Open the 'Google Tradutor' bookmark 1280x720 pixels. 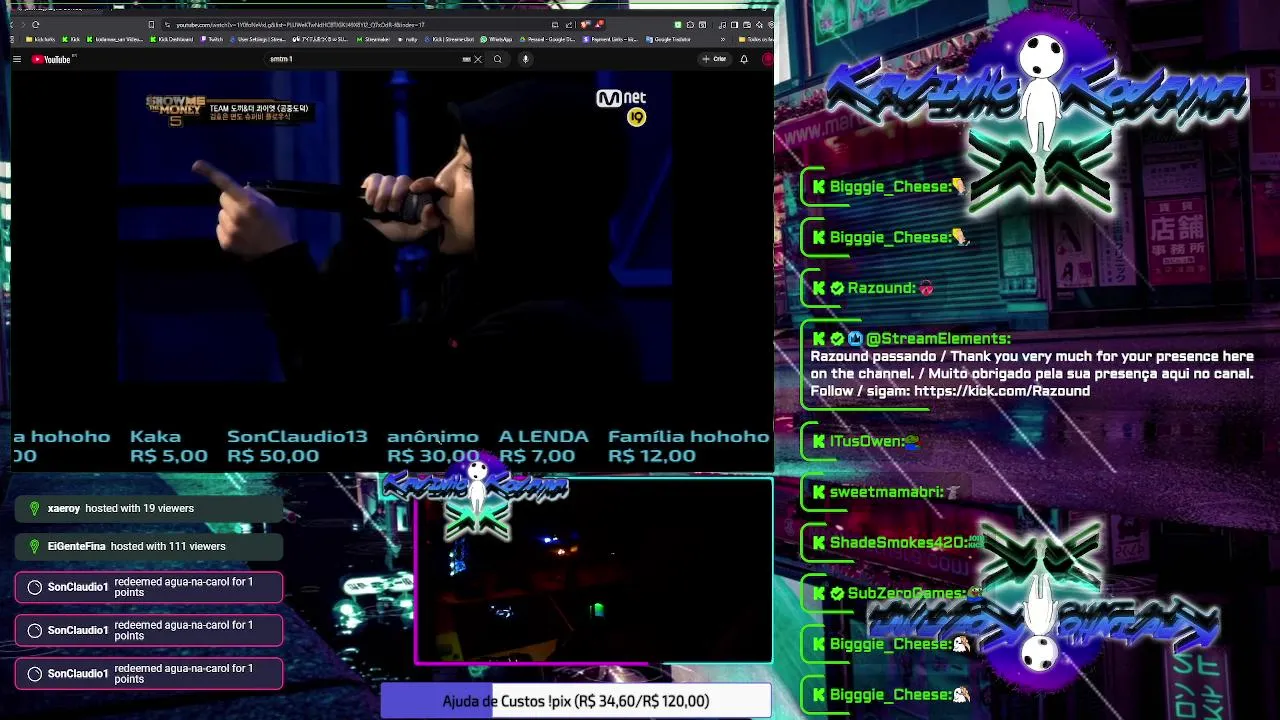(x=669, y=40)
